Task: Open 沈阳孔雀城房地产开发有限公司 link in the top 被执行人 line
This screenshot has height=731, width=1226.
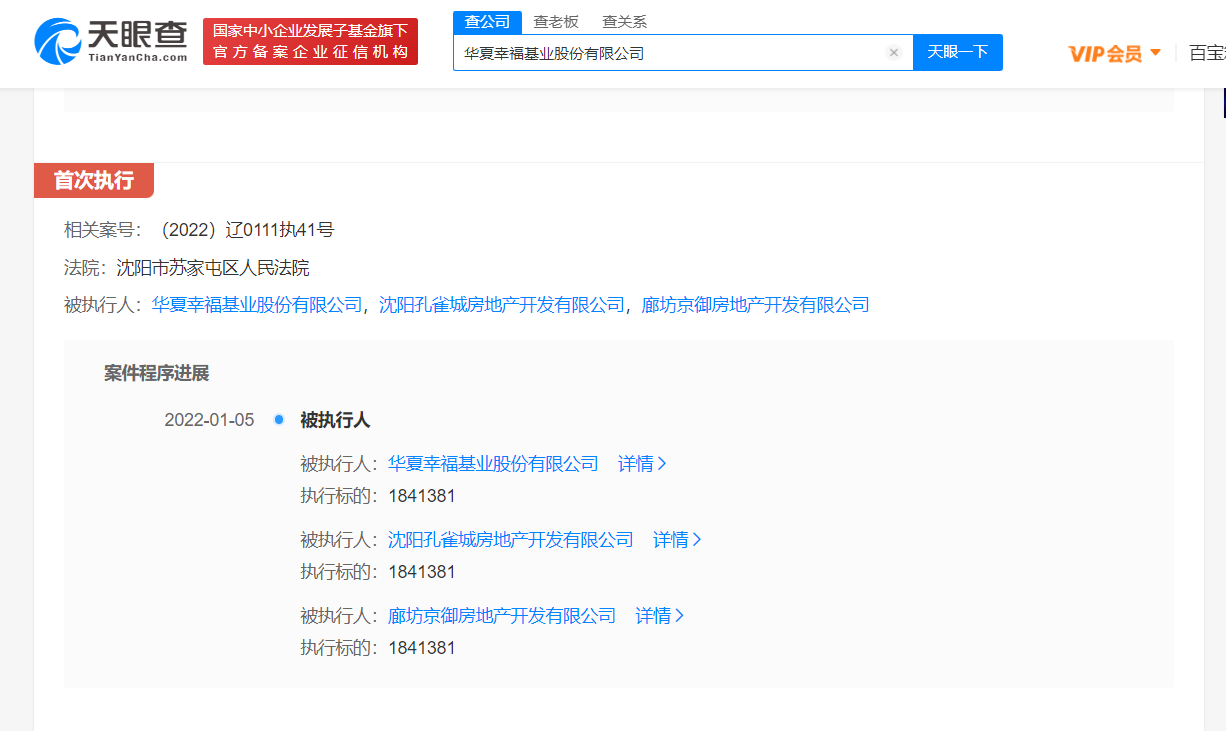Action: (502, 305)
